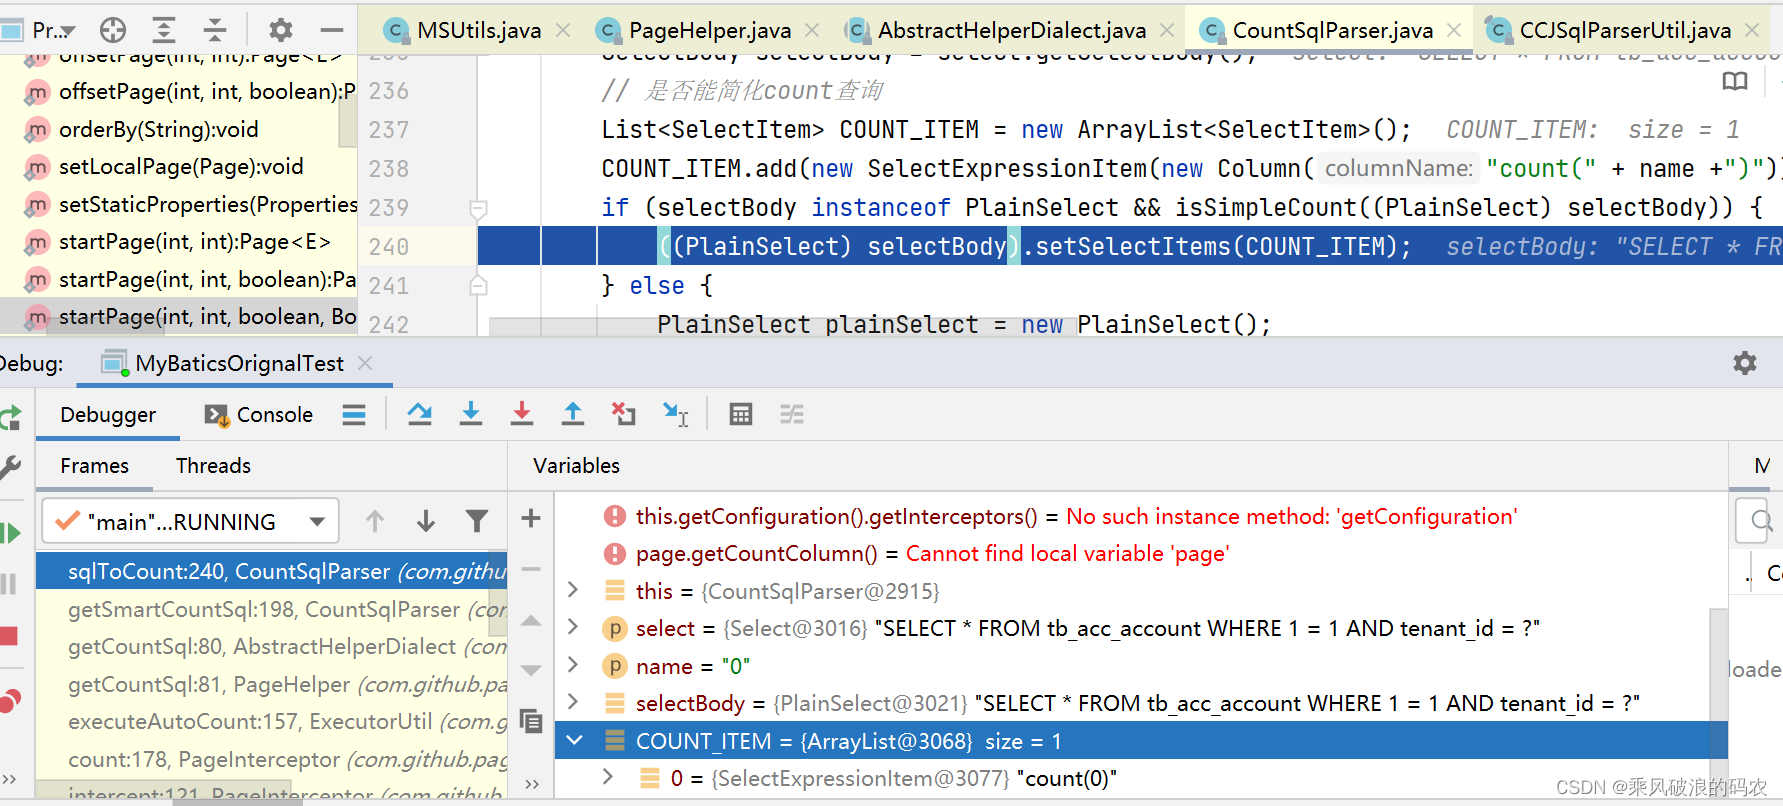This screenshot has width=1783, height=806.
Task: Move watch down in Variables list
Action: tap(531, 670)
